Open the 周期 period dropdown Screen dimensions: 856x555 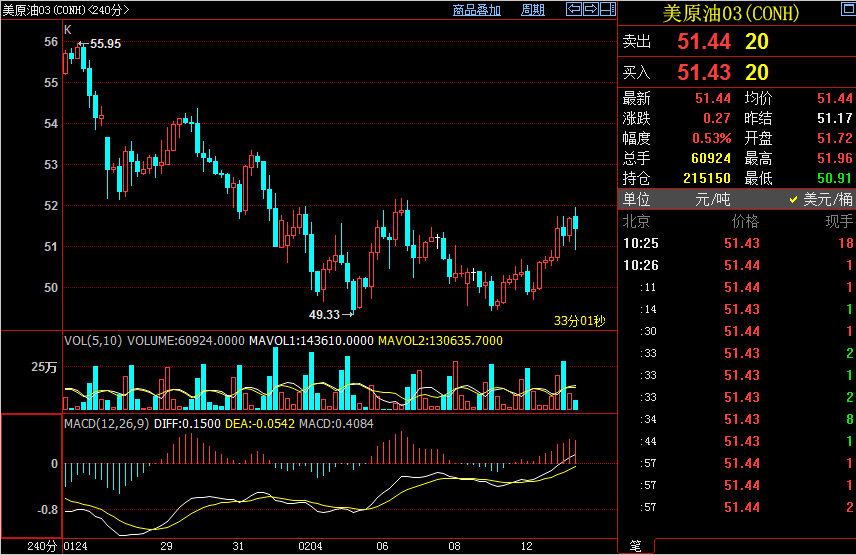[533, 10]
